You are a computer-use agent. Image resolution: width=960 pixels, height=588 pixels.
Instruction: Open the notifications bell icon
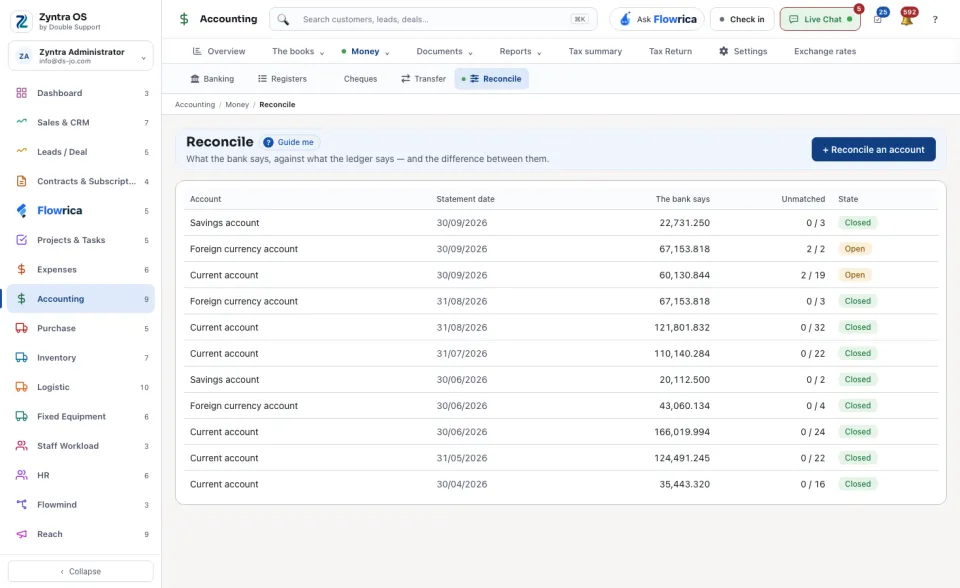[907, 19]
